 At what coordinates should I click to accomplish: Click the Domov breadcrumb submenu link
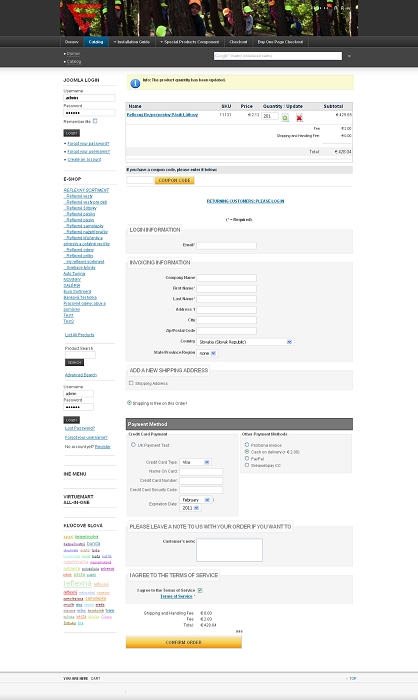pyautogui.click(x=73, y=54)
